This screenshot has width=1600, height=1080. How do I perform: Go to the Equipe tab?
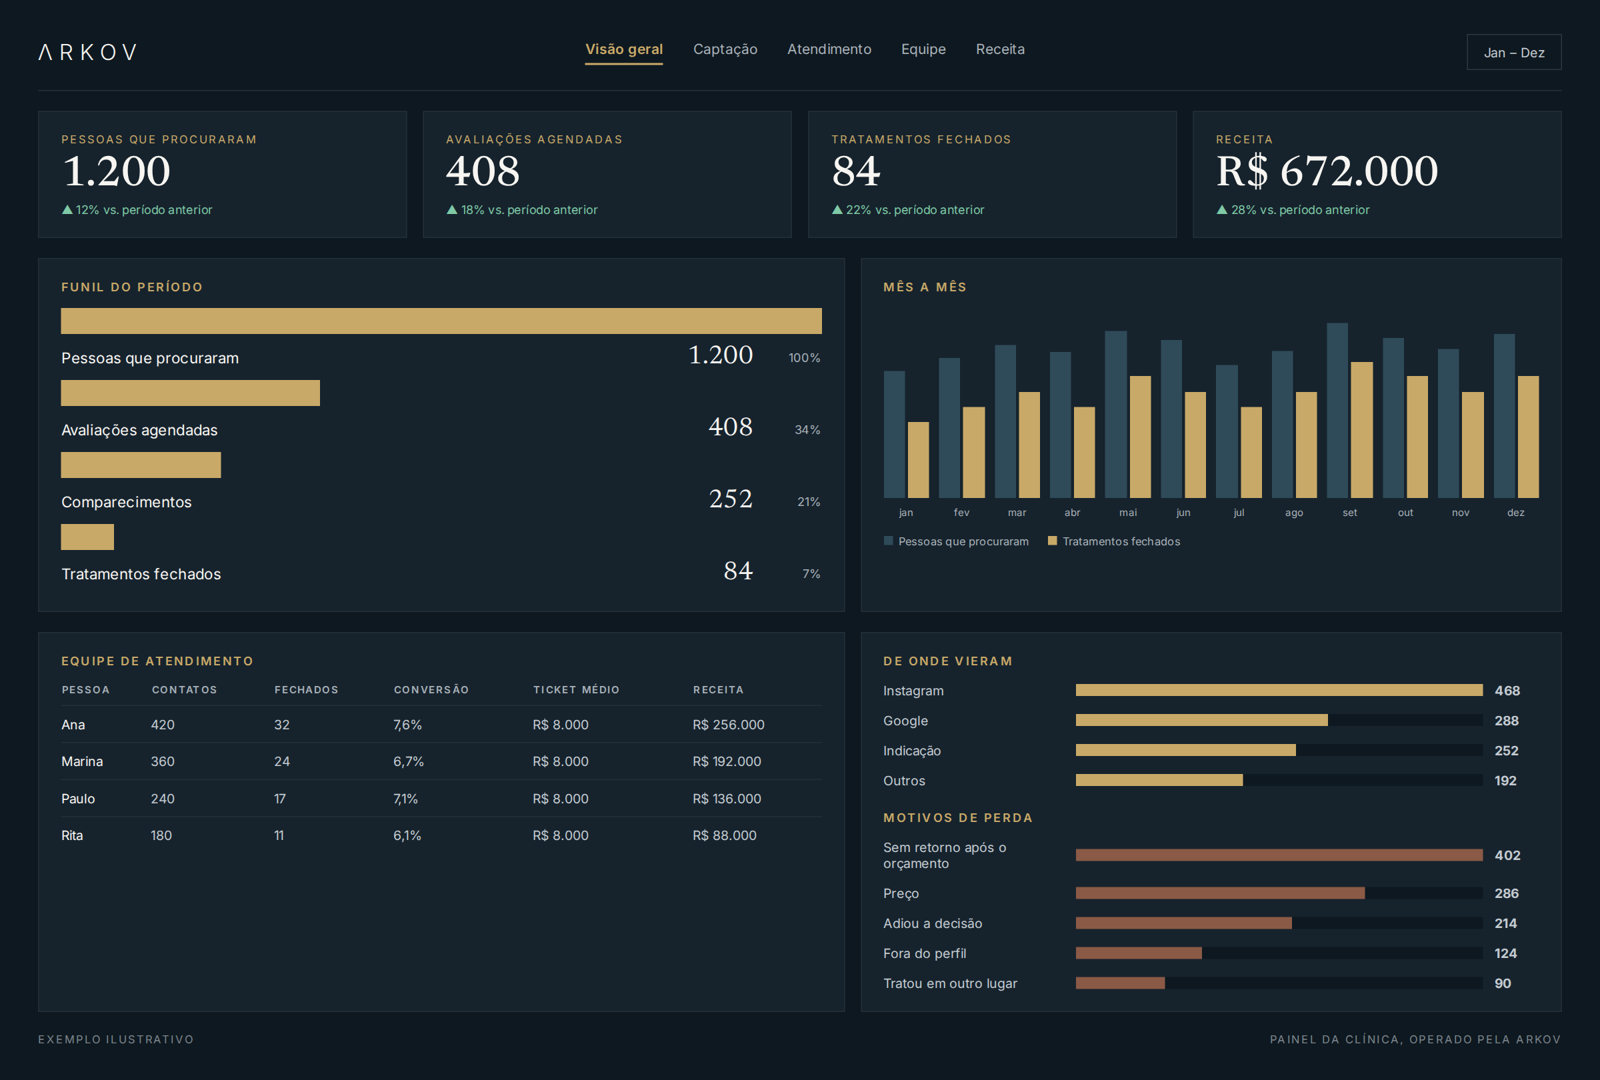point(923,50)
